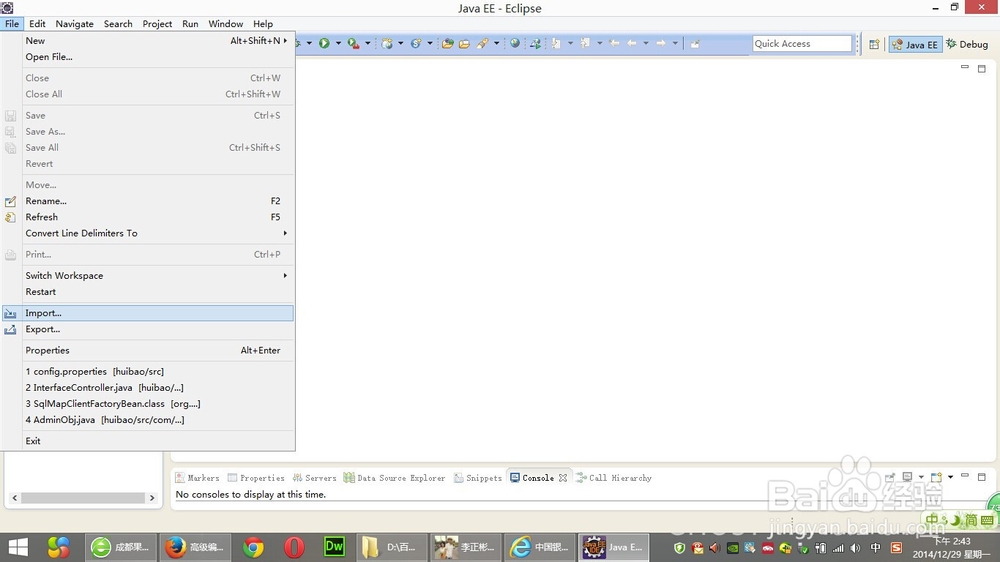Open dropdown arrow beside Search flashlight icon
The image size is (1000, 562).
[496, 43]
